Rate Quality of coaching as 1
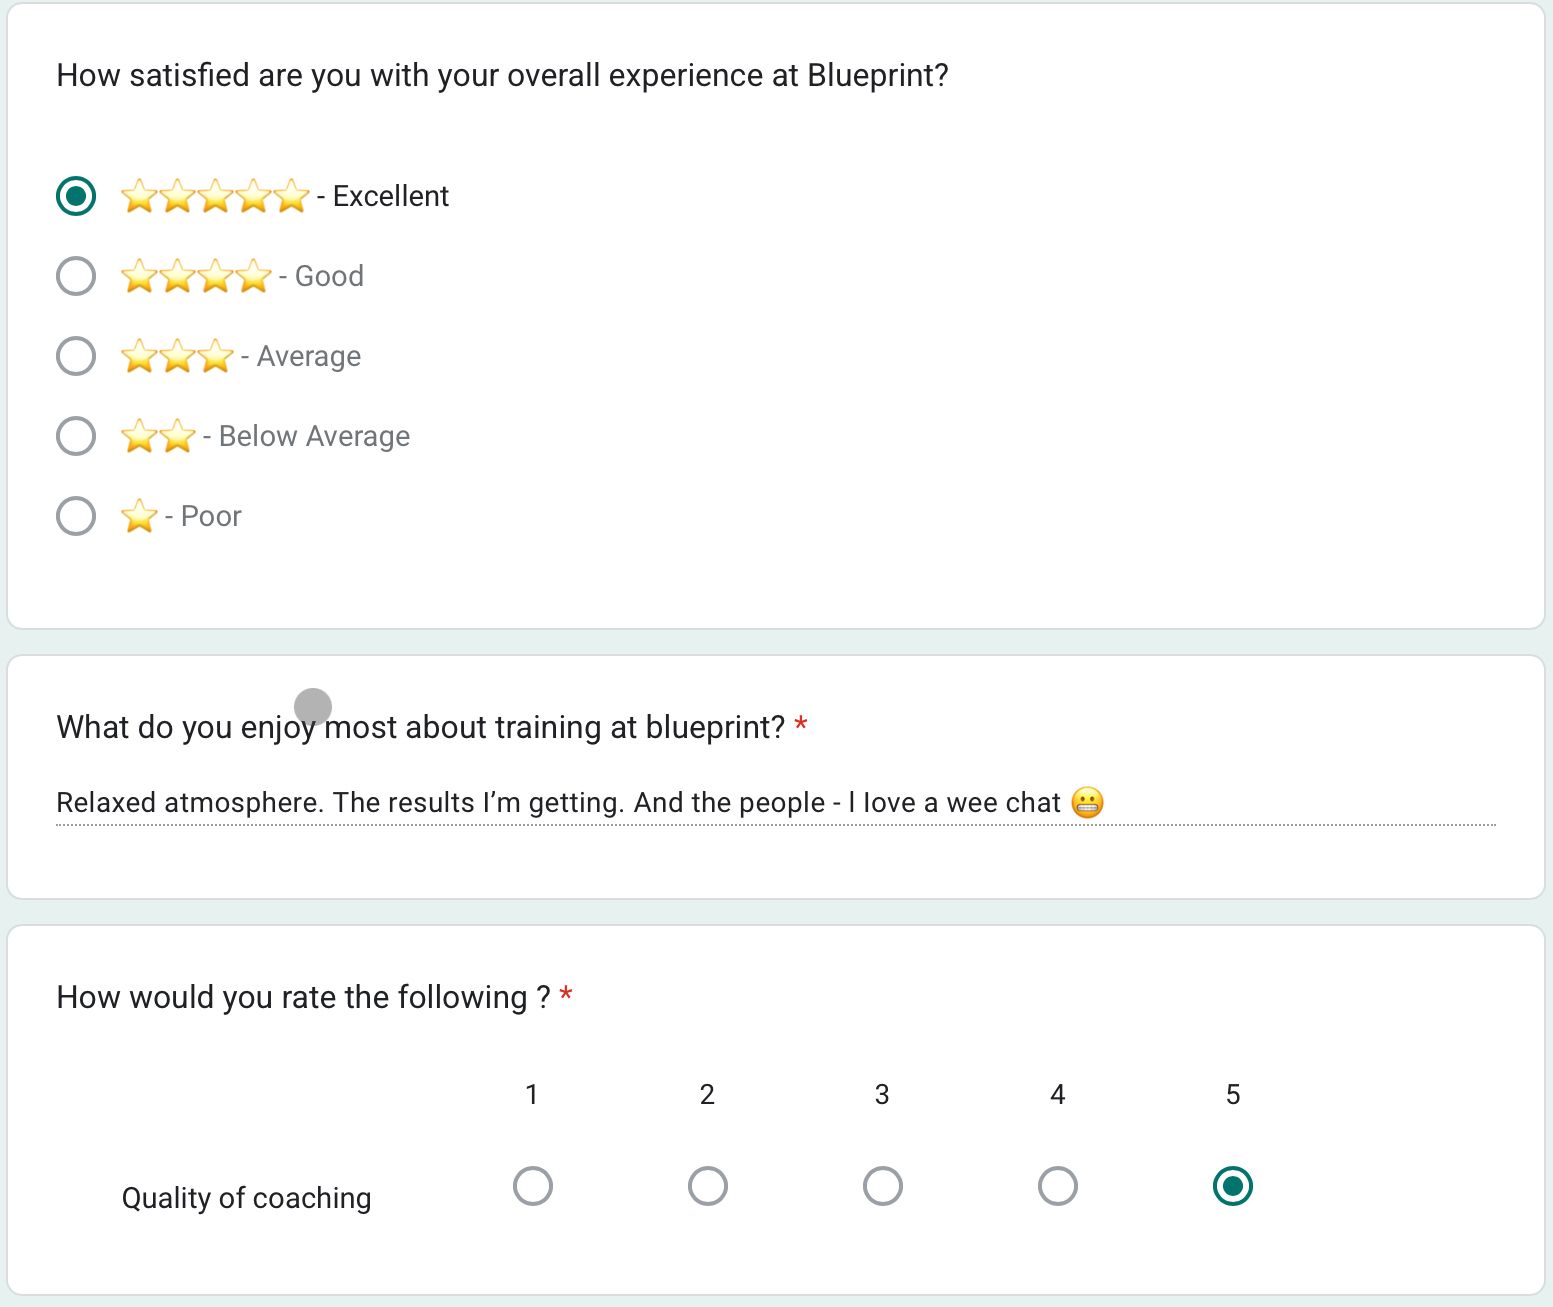The height and width of the screenshot is (1307, 1553). (532, 1186)
